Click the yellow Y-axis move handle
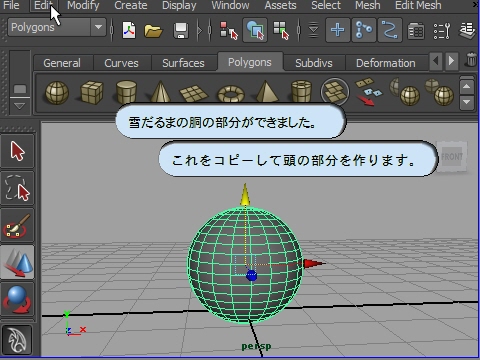The image size is (480, 360). [245, 194]
